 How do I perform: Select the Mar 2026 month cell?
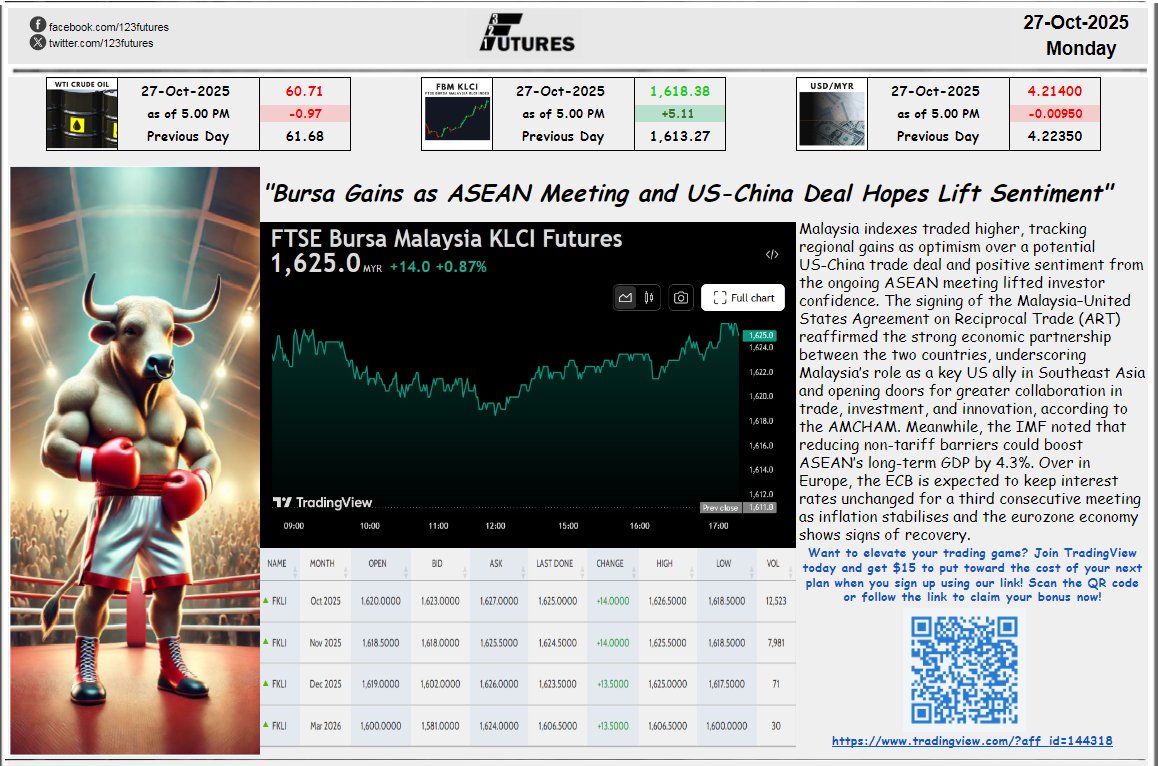(x=326, y=727)
